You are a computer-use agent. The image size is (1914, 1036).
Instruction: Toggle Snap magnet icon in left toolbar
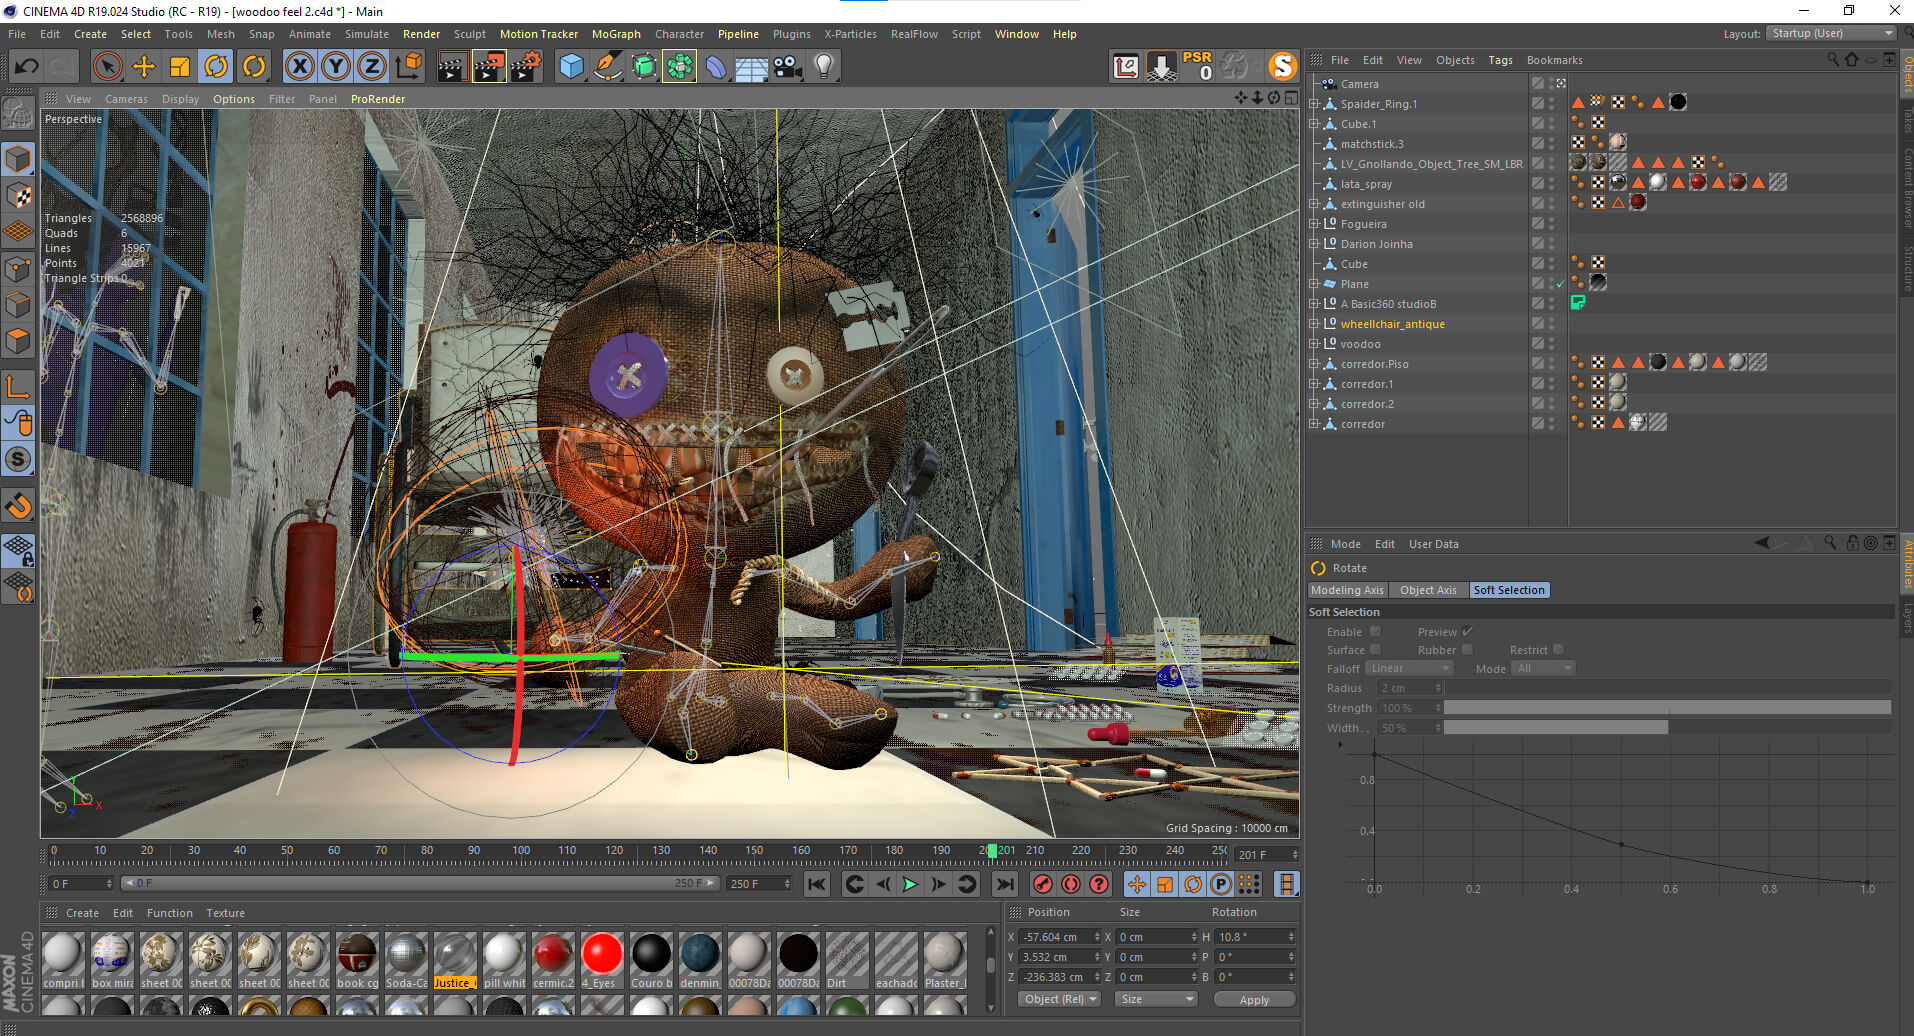coord(18,505)
